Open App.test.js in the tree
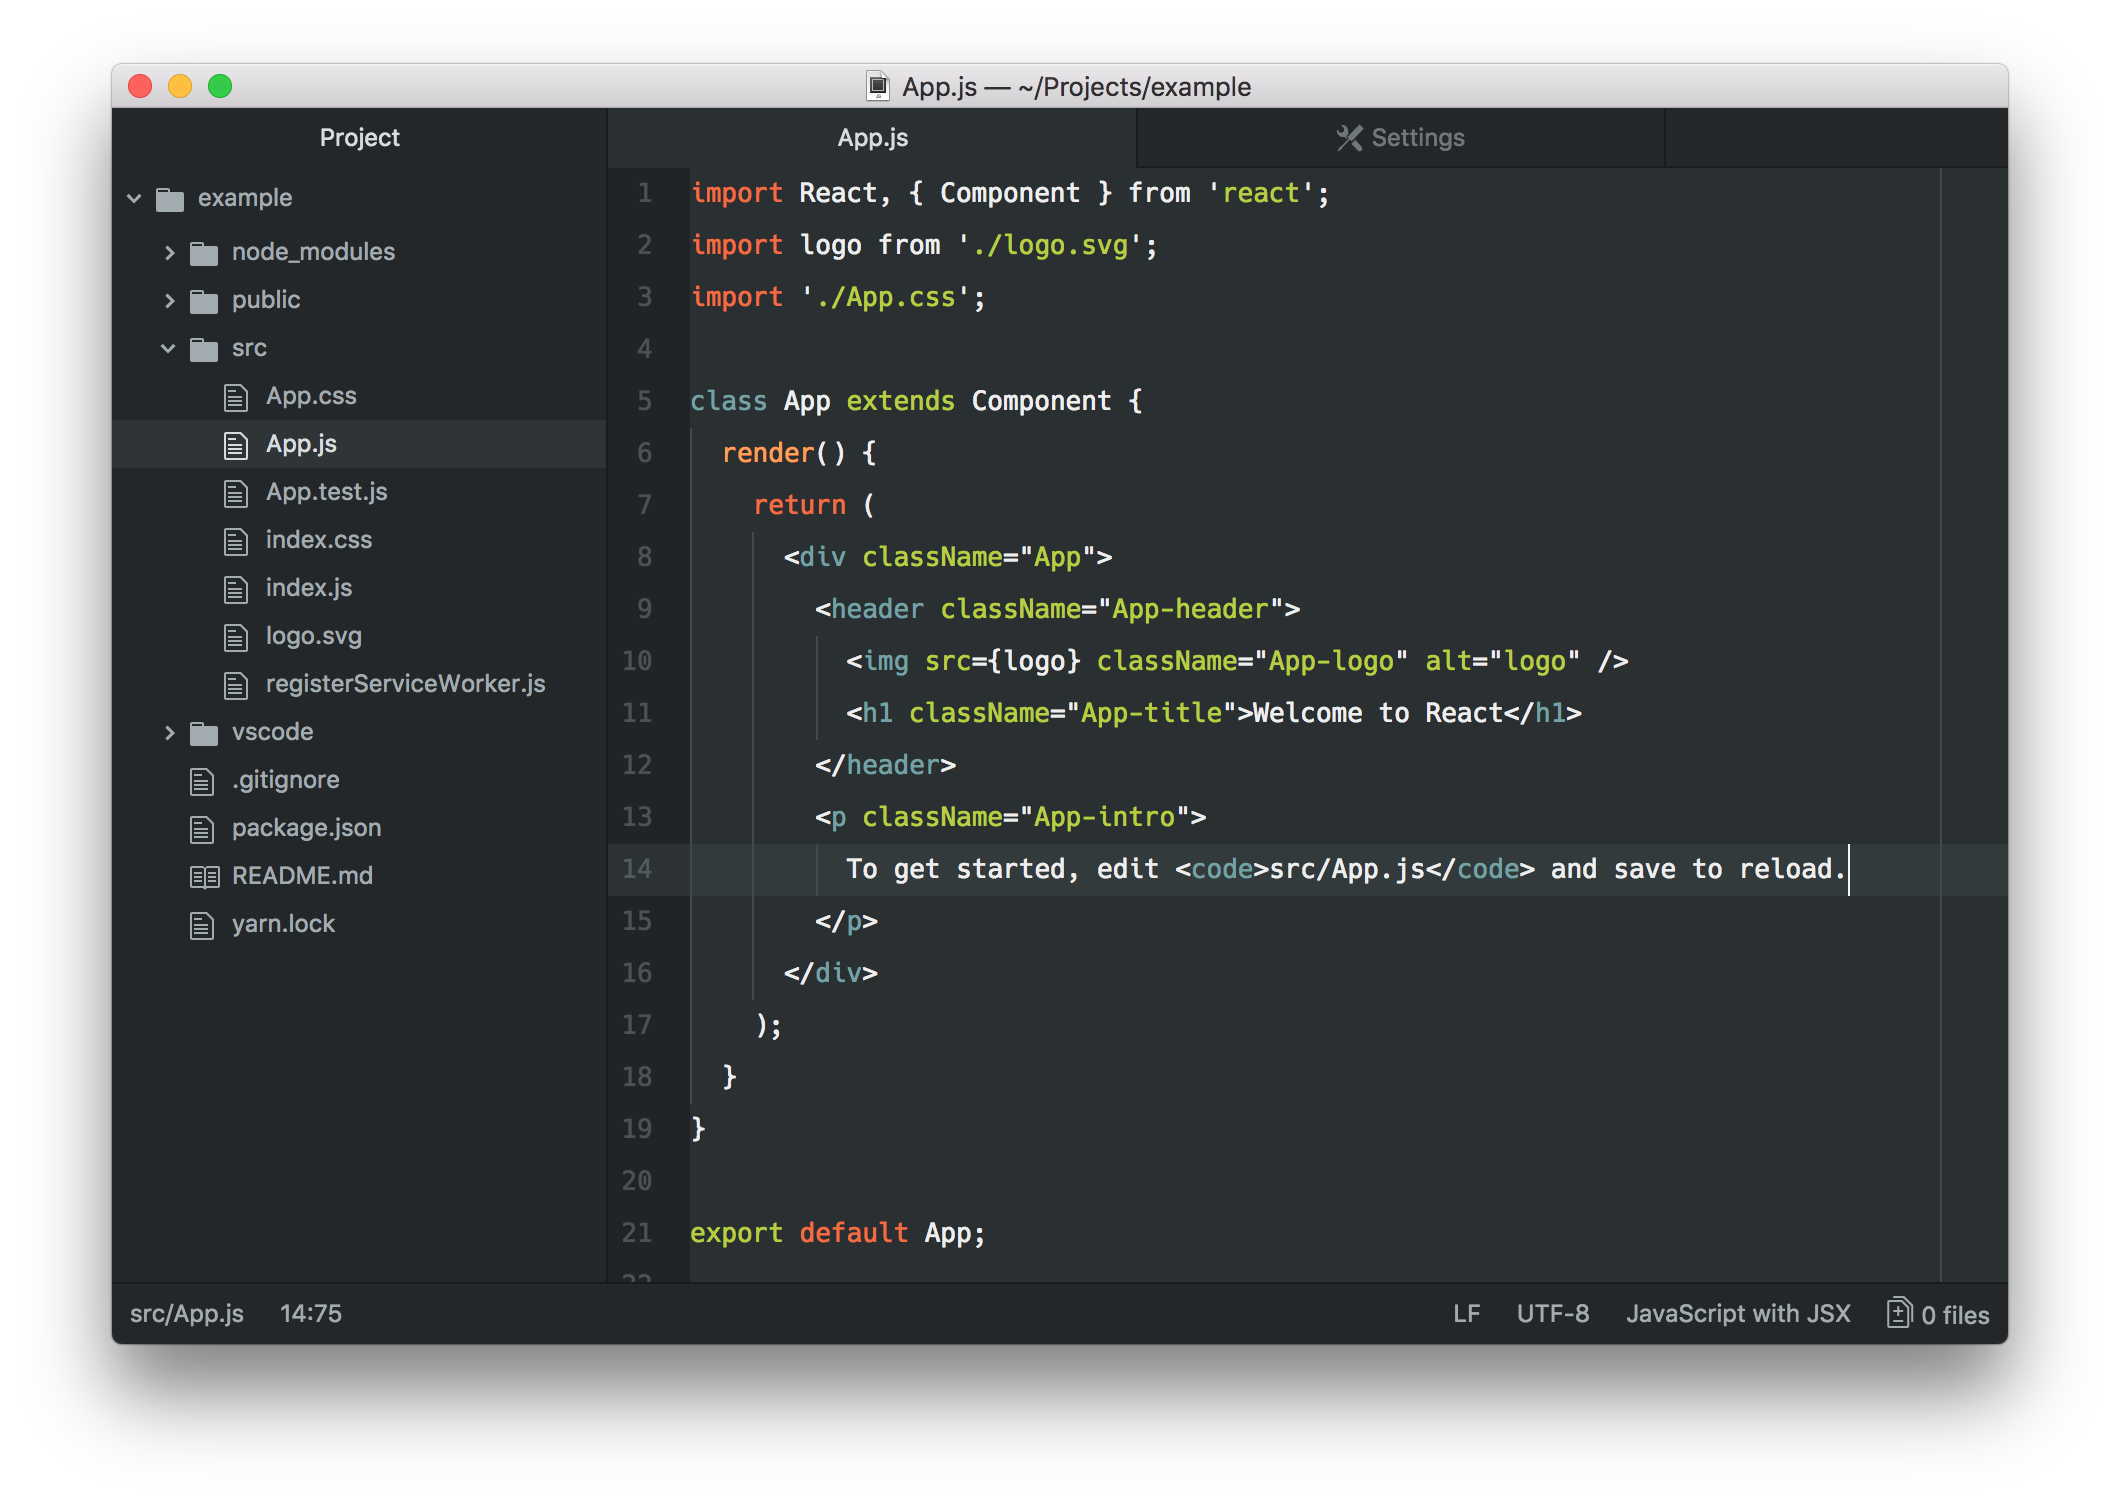This screenshot has height=1504, width=2120. [x=326, y=492]
